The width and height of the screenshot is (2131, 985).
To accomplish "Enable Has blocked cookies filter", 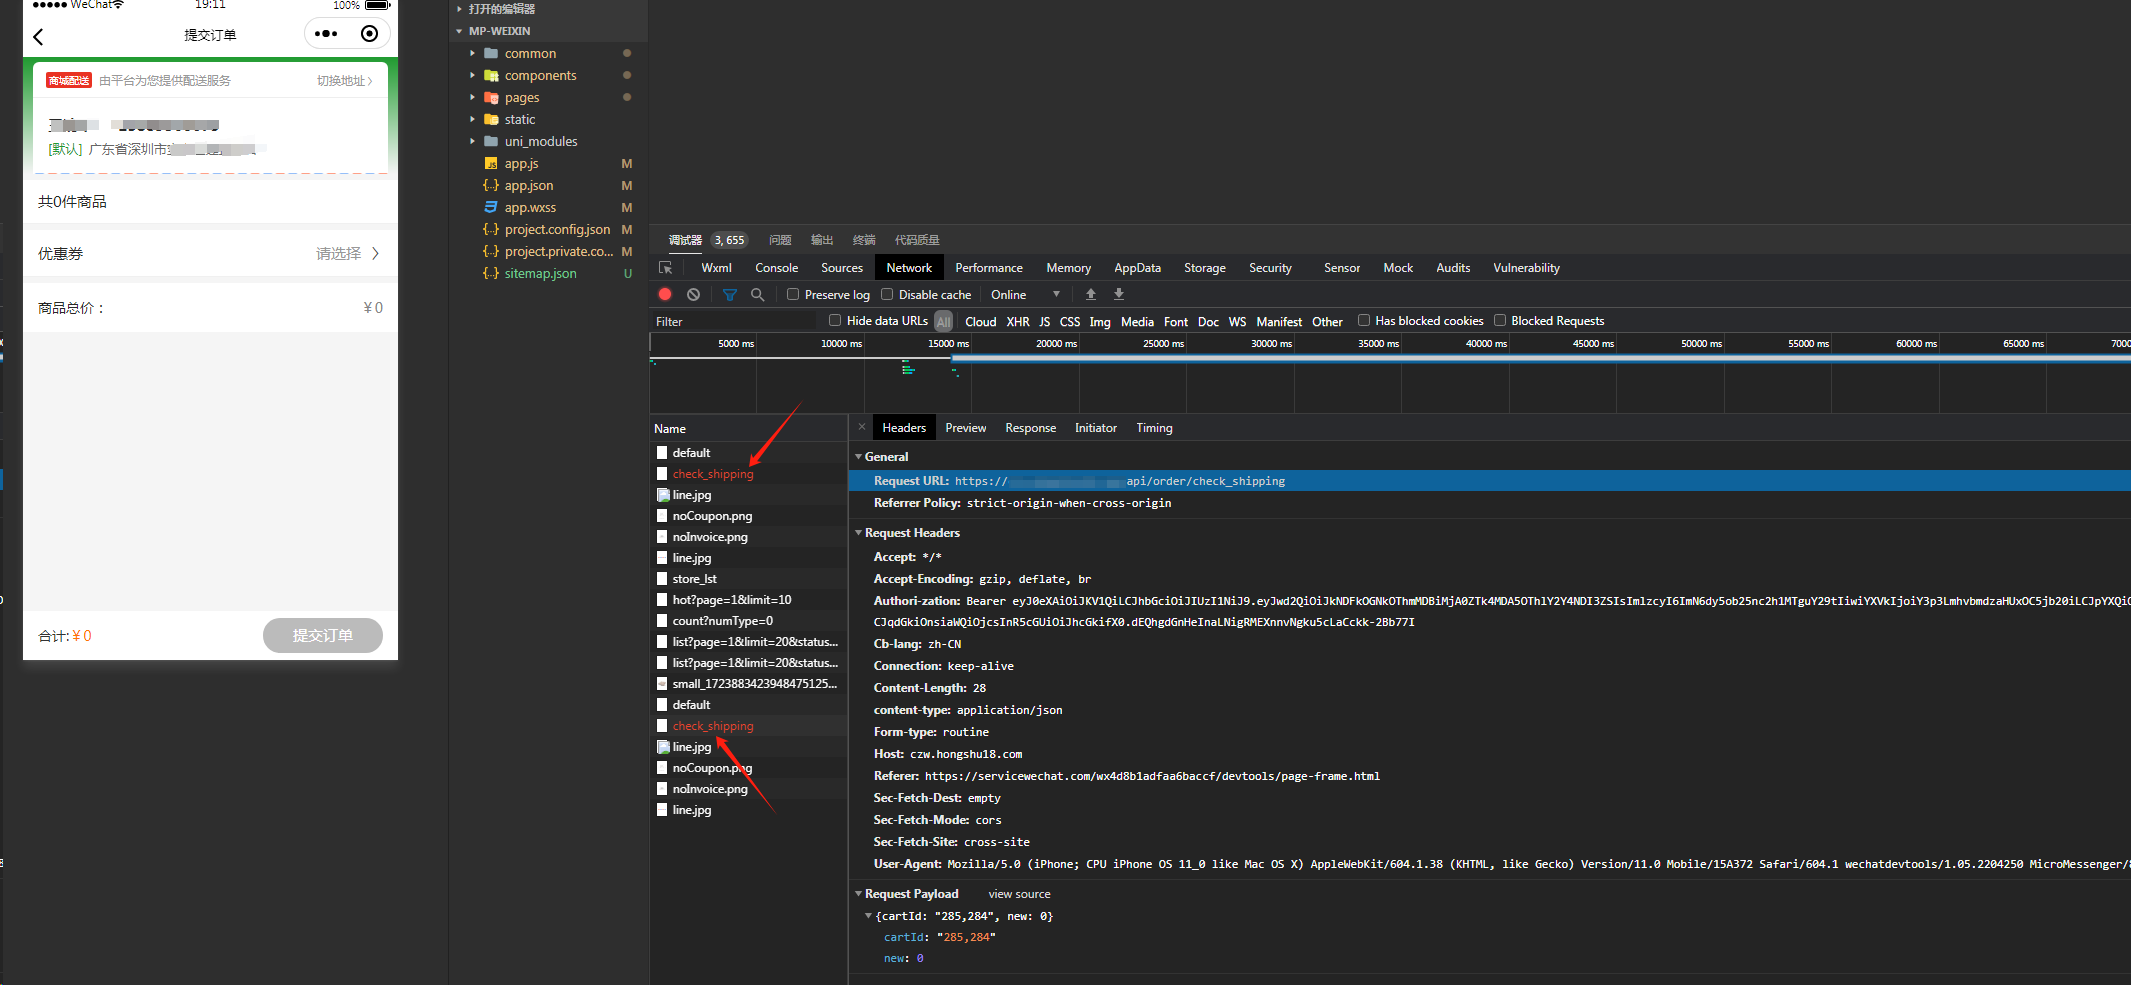I will click(1363, 320).
